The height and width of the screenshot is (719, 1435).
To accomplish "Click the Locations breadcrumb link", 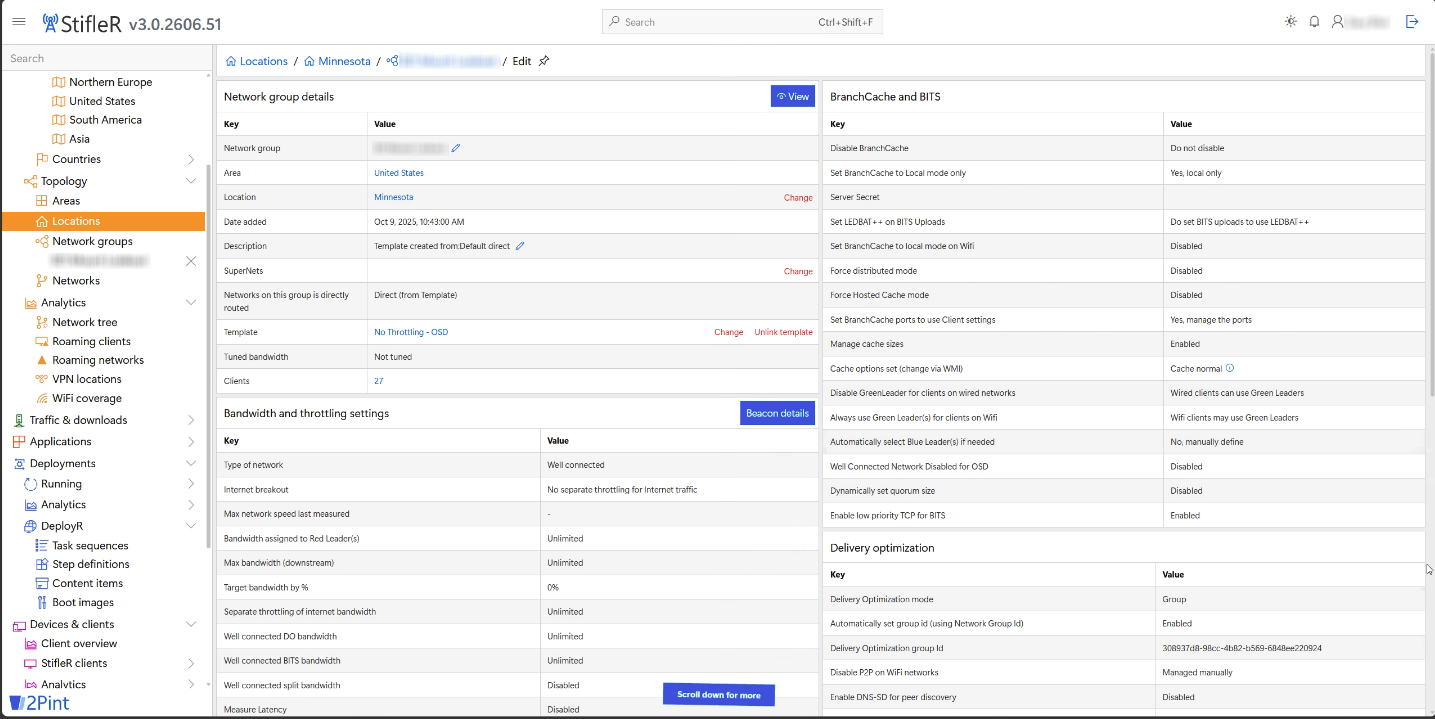I will 264,61.
